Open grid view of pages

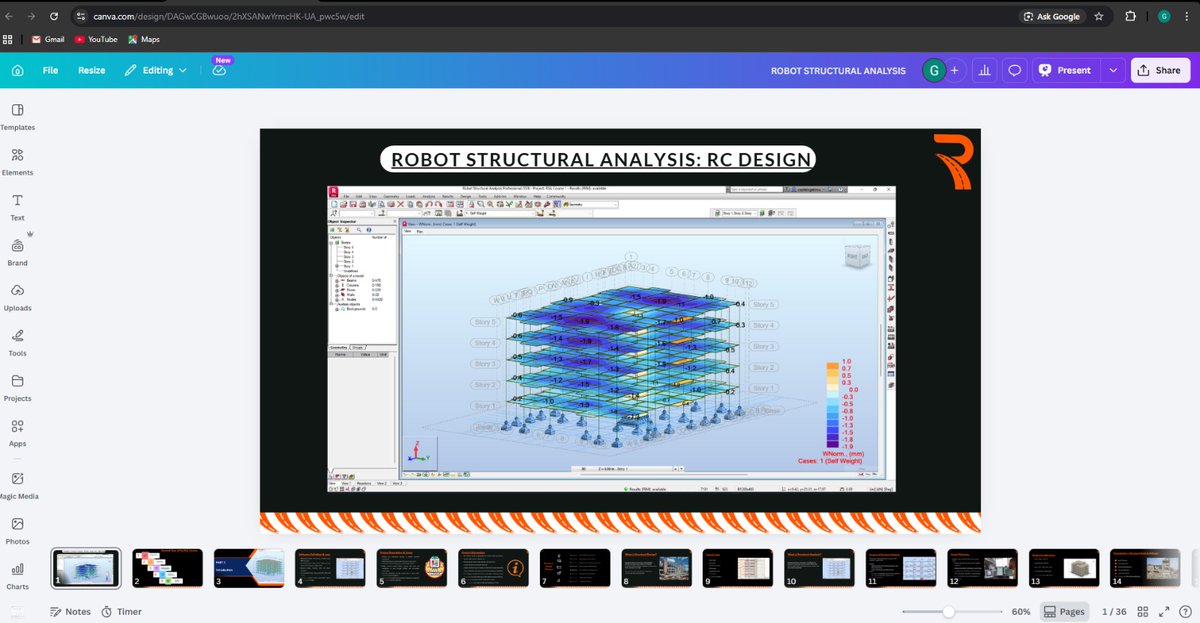tap(1142, 611)
